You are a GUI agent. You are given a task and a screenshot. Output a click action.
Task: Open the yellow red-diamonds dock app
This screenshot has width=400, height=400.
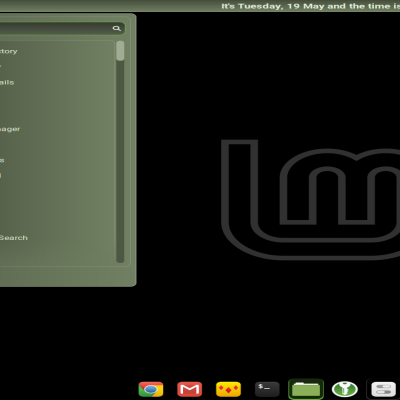click(x=228, y=389)
